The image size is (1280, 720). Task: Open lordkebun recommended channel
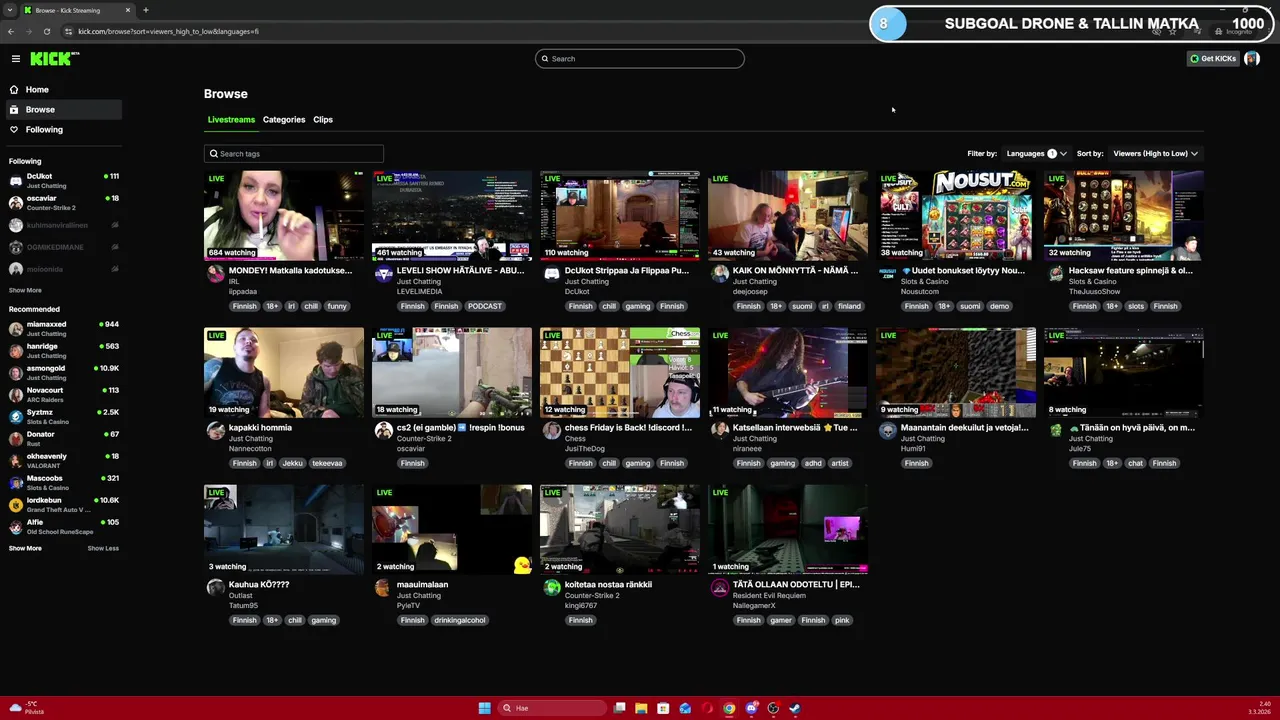click(62, 504)
